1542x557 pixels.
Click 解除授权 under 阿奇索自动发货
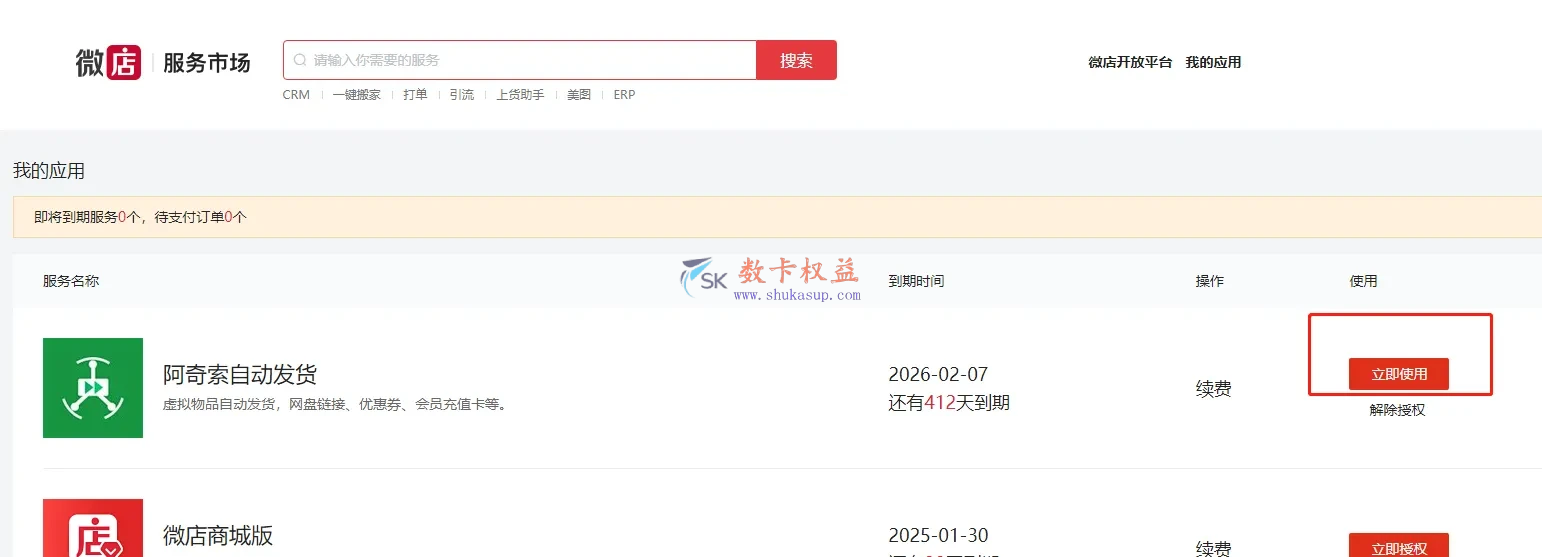coord(1397,410)
